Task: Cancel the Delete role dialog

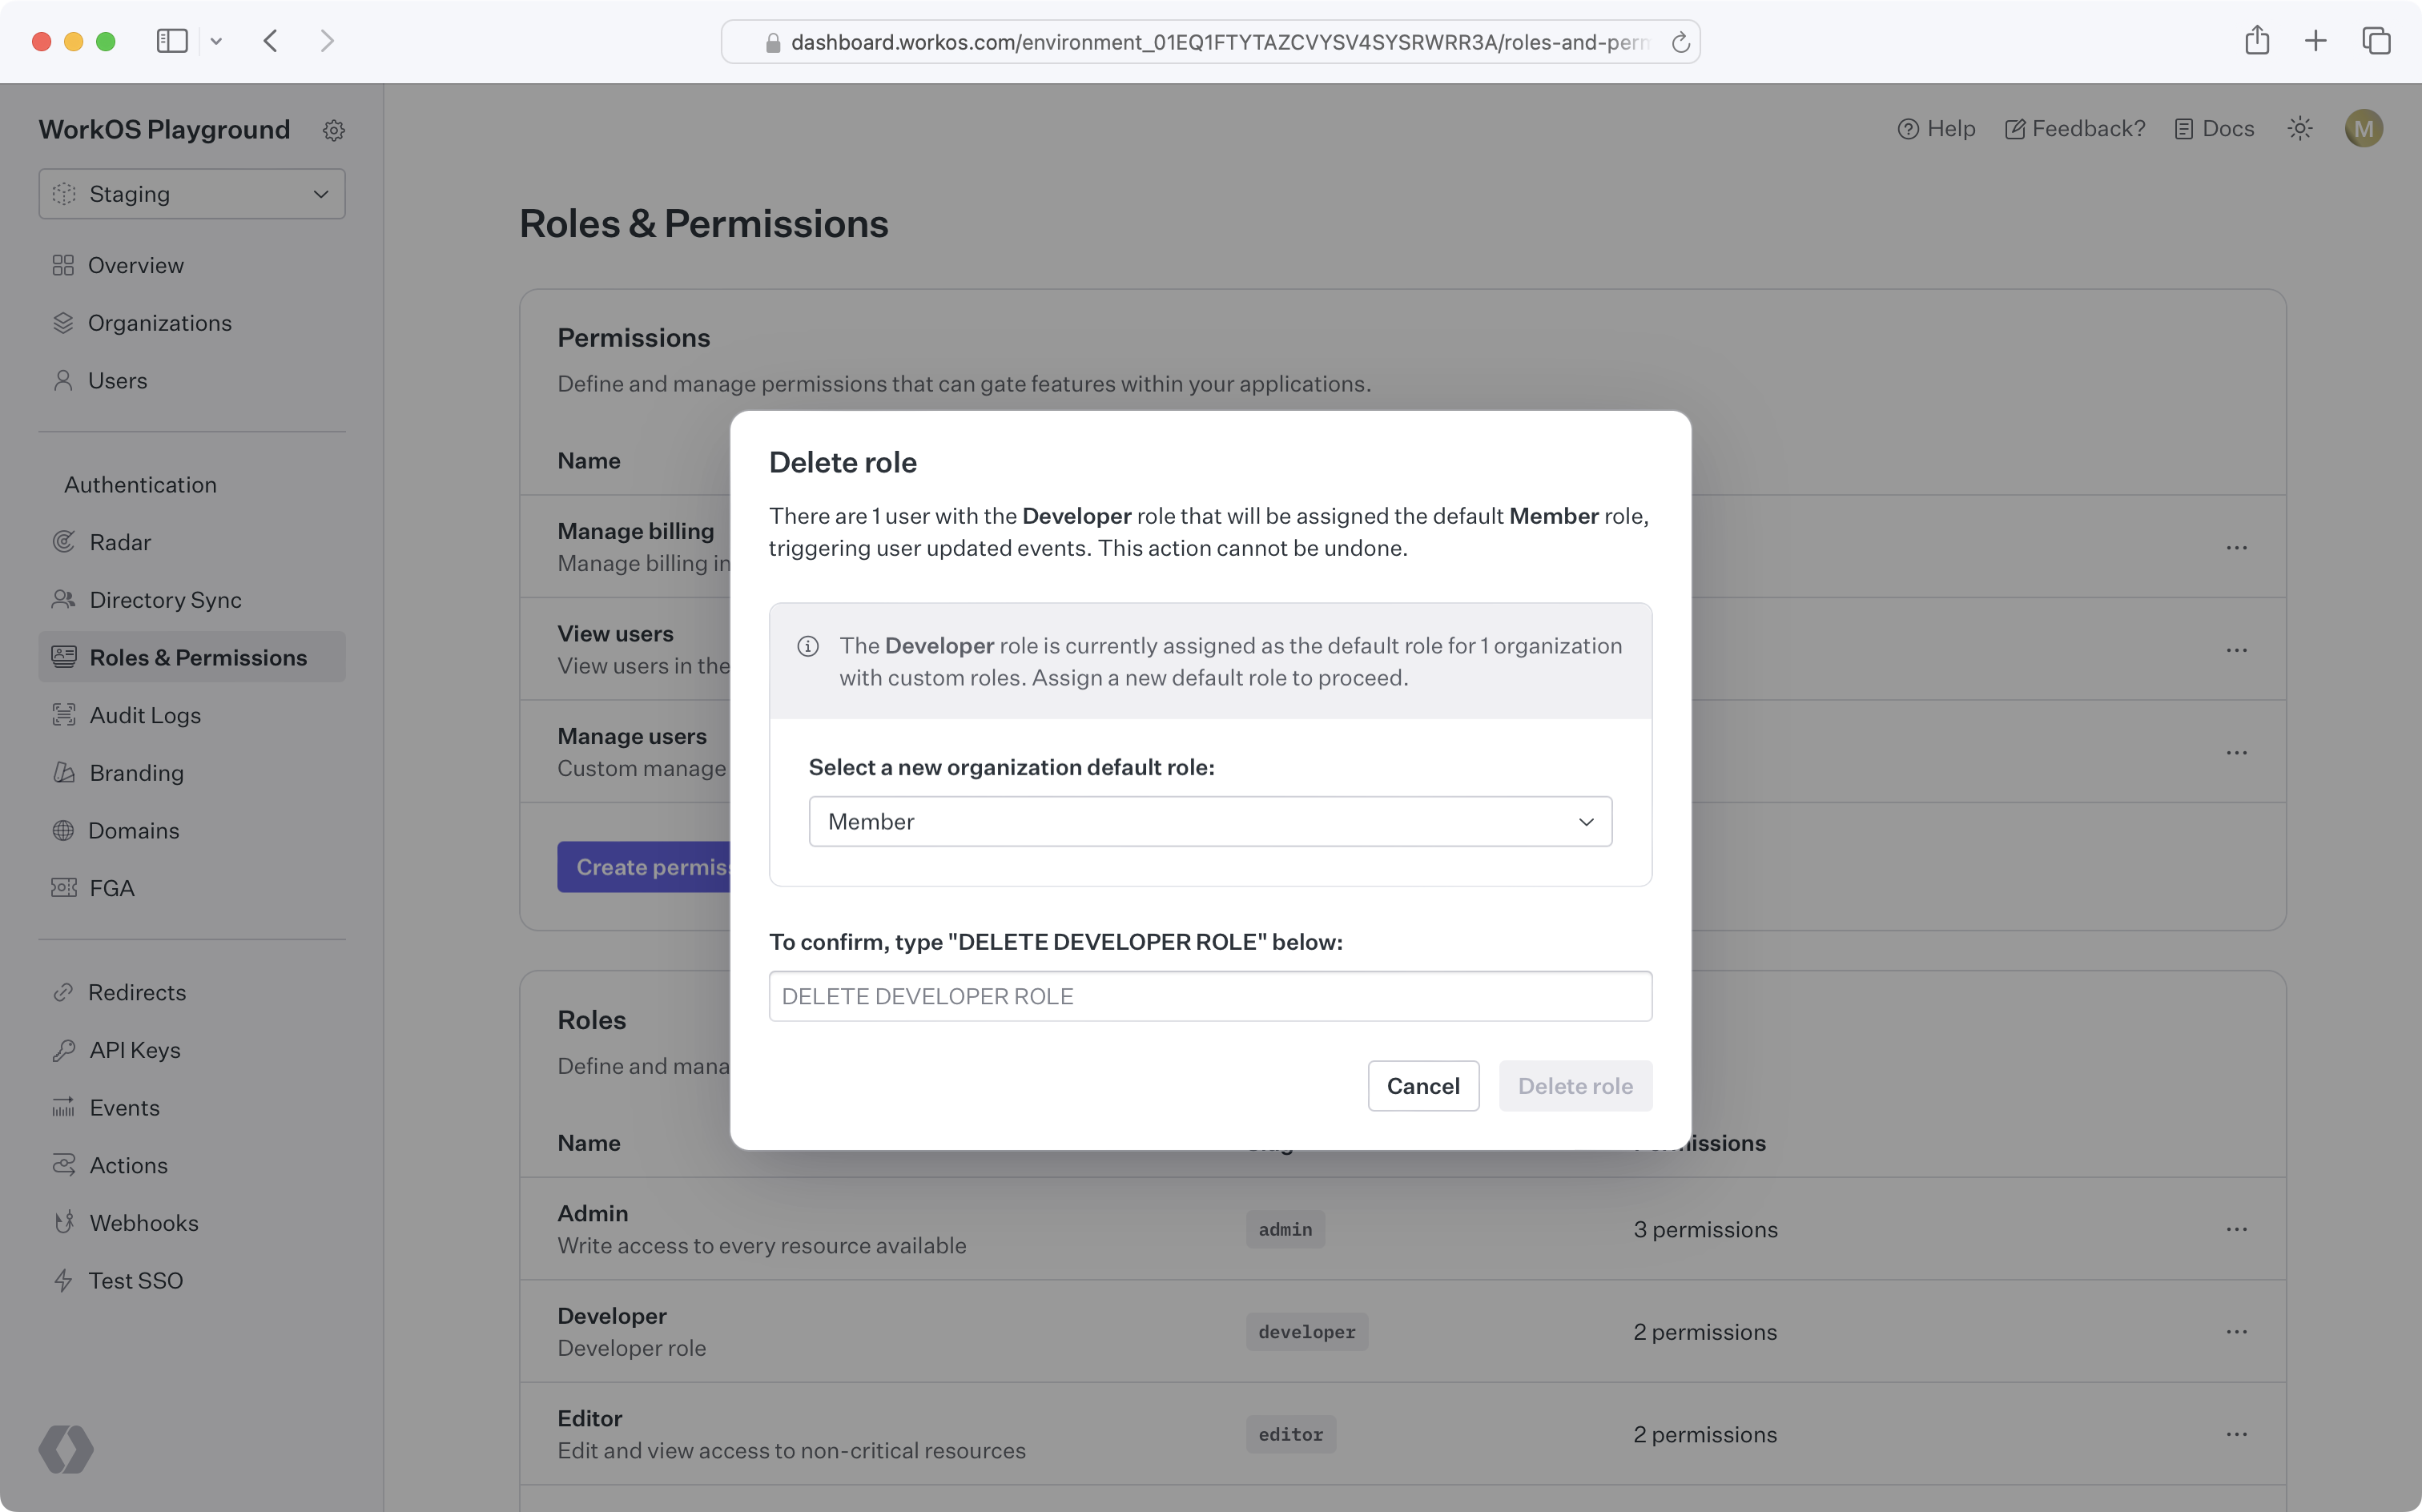Action: [1423, 1086]
